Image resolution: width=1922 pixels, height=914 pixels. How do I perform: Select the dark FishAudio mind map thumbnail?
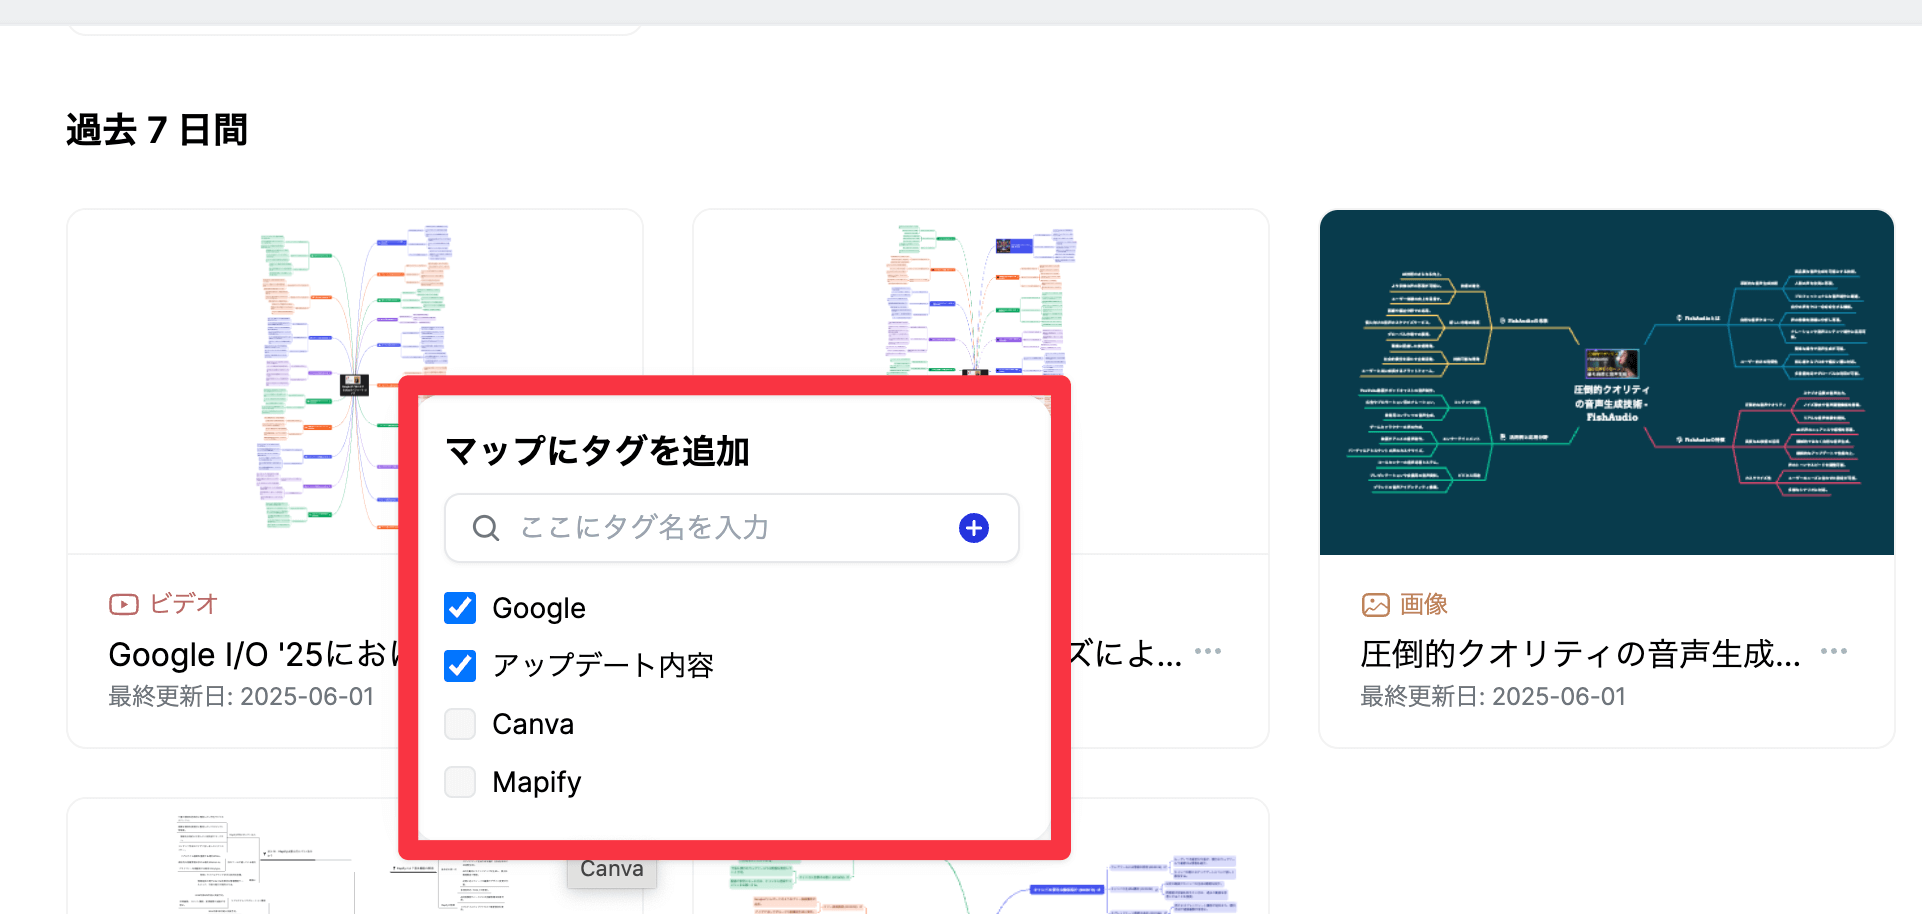(1606, 382)
